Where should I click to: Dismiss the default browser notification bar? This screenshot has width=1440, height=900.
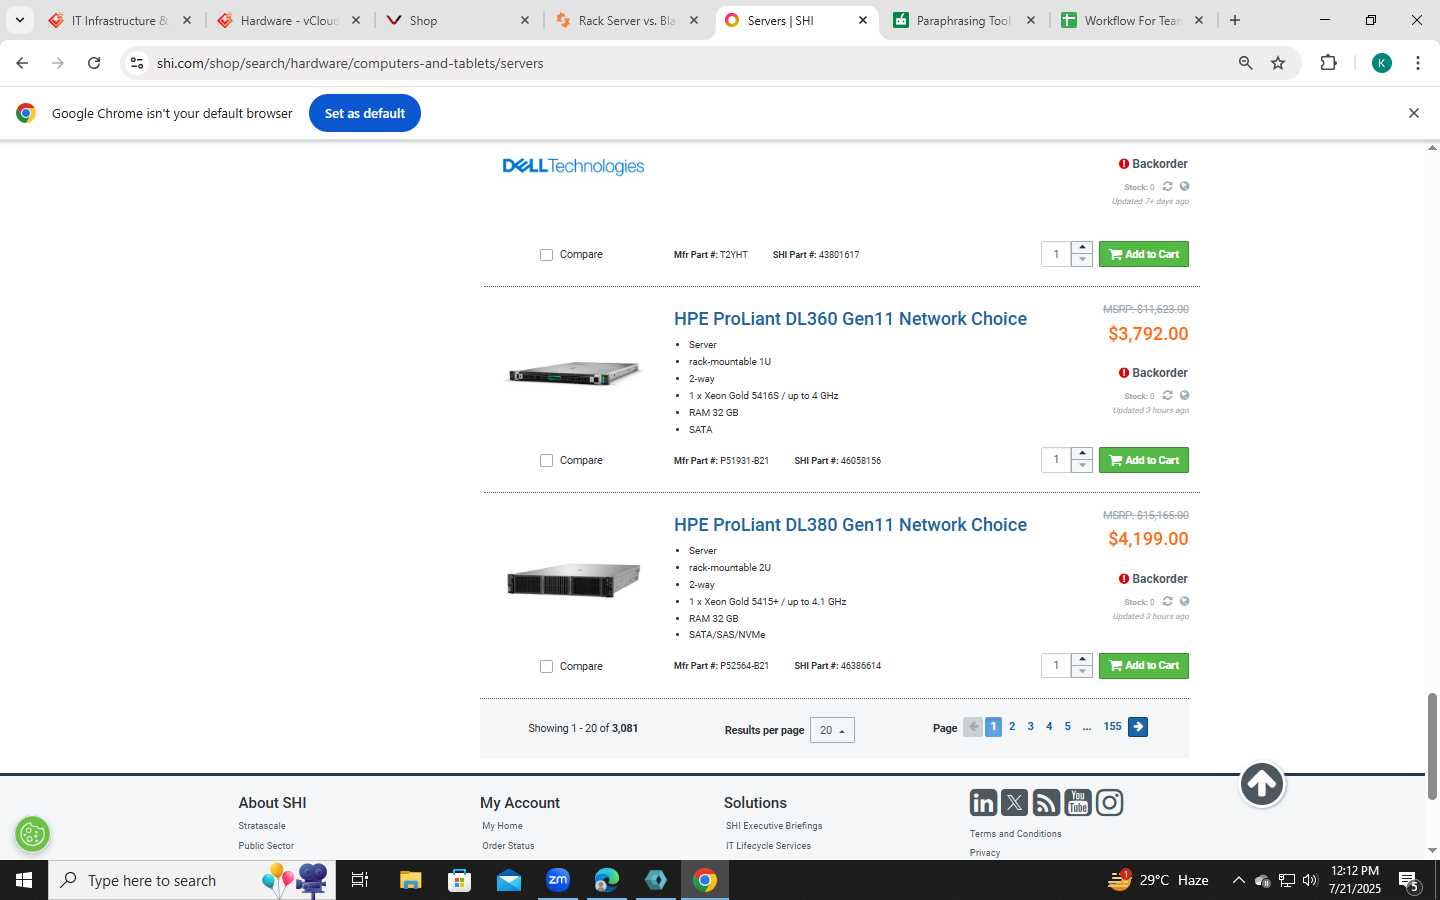click(x=1414, y=113)
